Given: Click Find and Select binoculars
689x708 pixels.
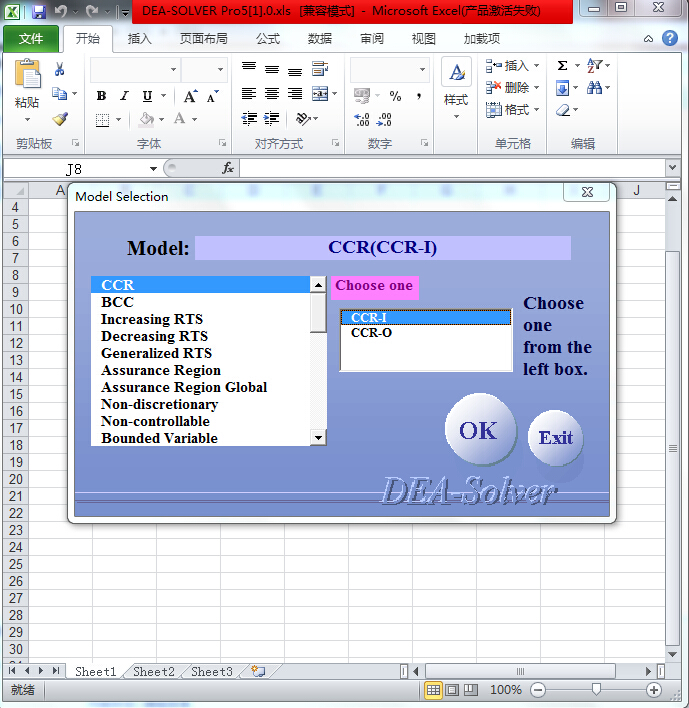Looking at the screenshot, I should pos(595,88).
